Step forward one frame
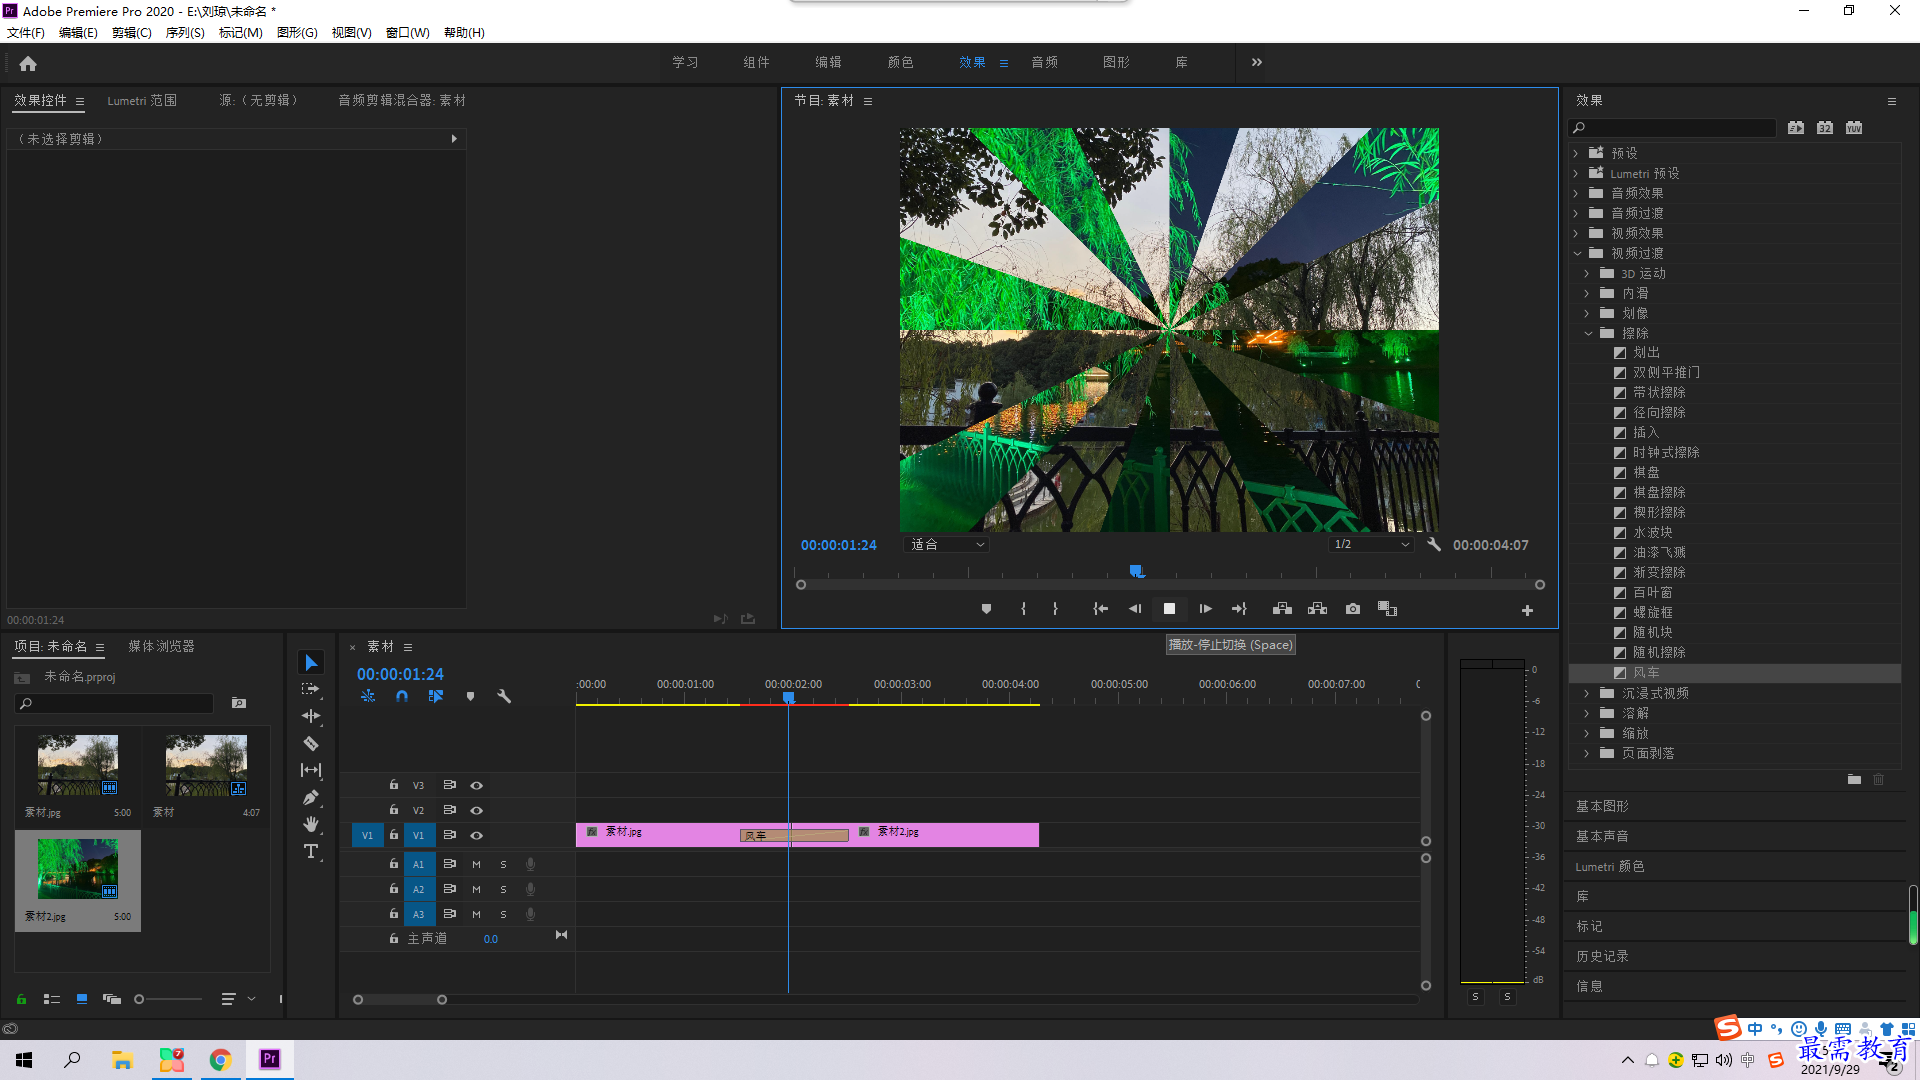The width and height of the screenshot is (1920, 1080). pos(1205,609)
